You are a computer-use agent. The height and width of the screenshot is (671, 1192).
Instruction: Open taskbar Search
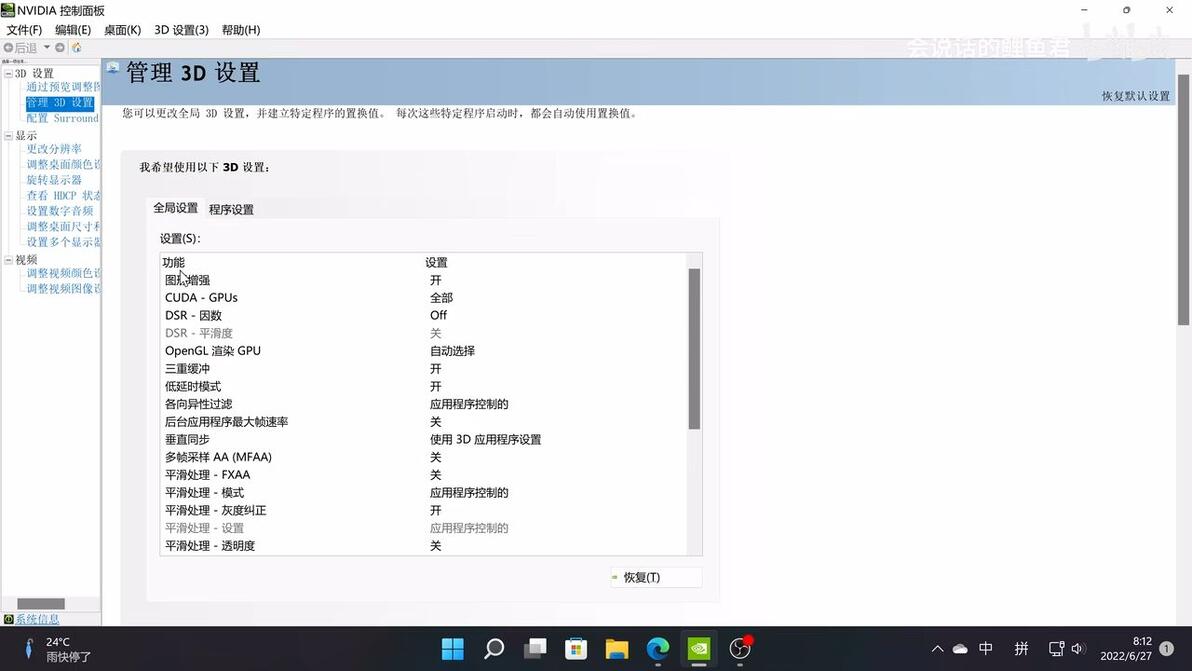coord(493,648)
